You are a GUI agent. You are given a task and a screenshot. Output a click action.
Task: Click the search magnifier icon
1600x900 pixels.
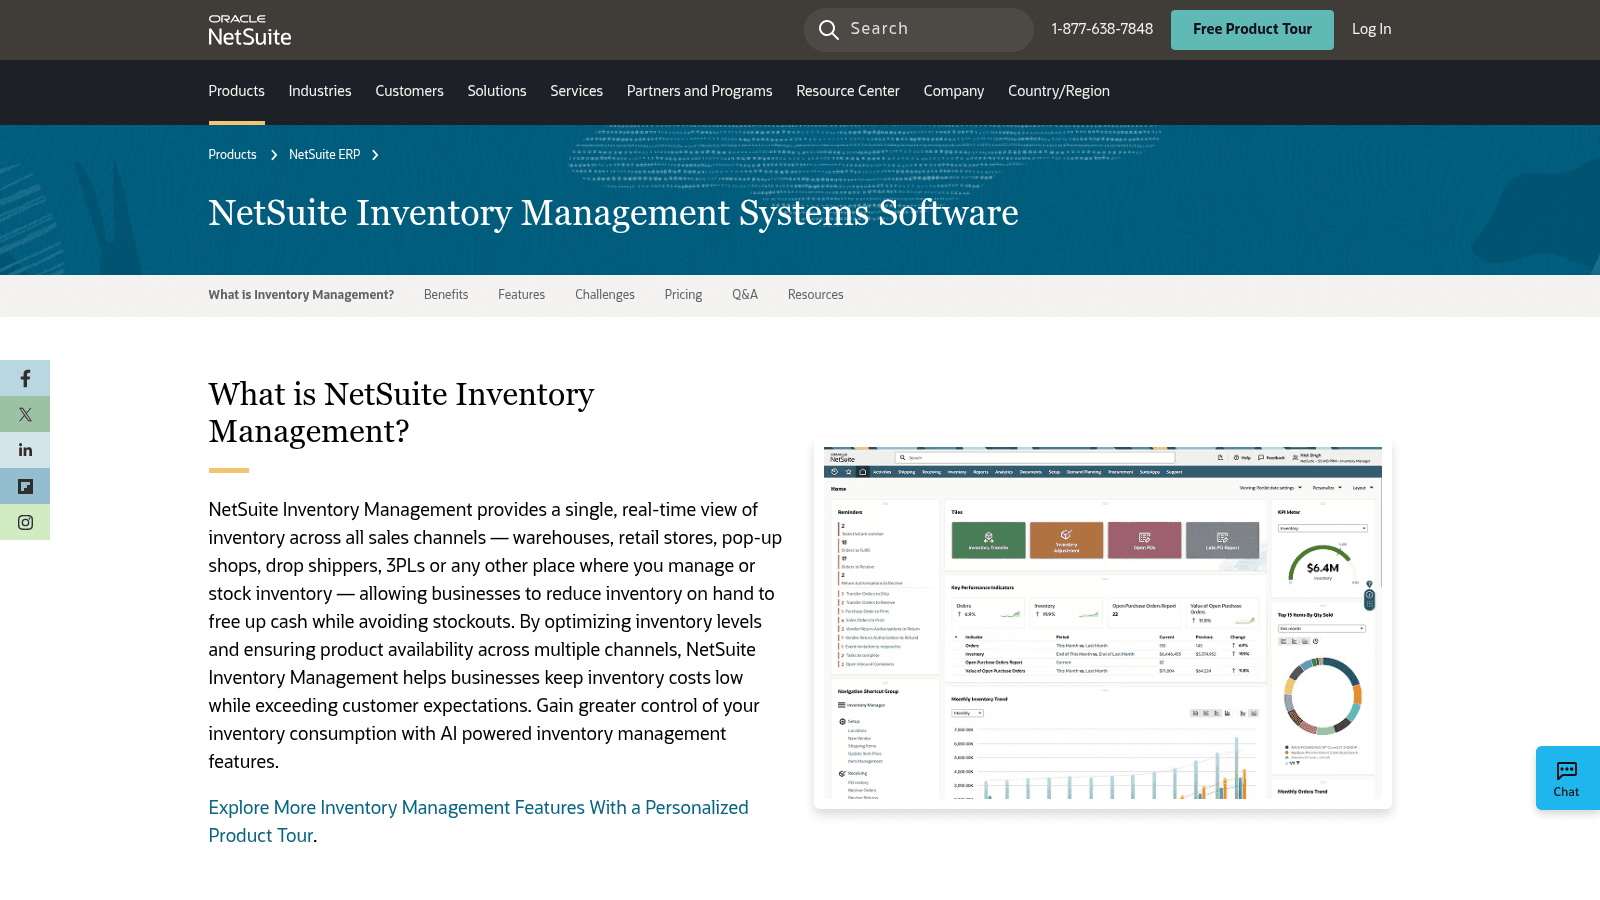pos(828,30)
